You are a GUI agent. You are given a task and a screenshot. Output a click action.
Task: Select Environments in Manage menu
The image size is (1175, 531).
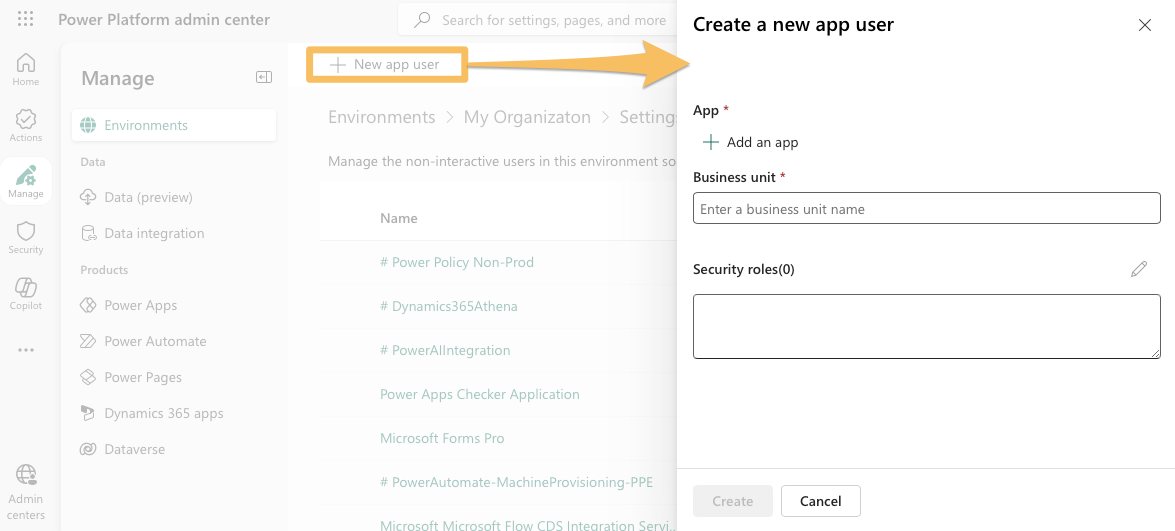(146, 125)
